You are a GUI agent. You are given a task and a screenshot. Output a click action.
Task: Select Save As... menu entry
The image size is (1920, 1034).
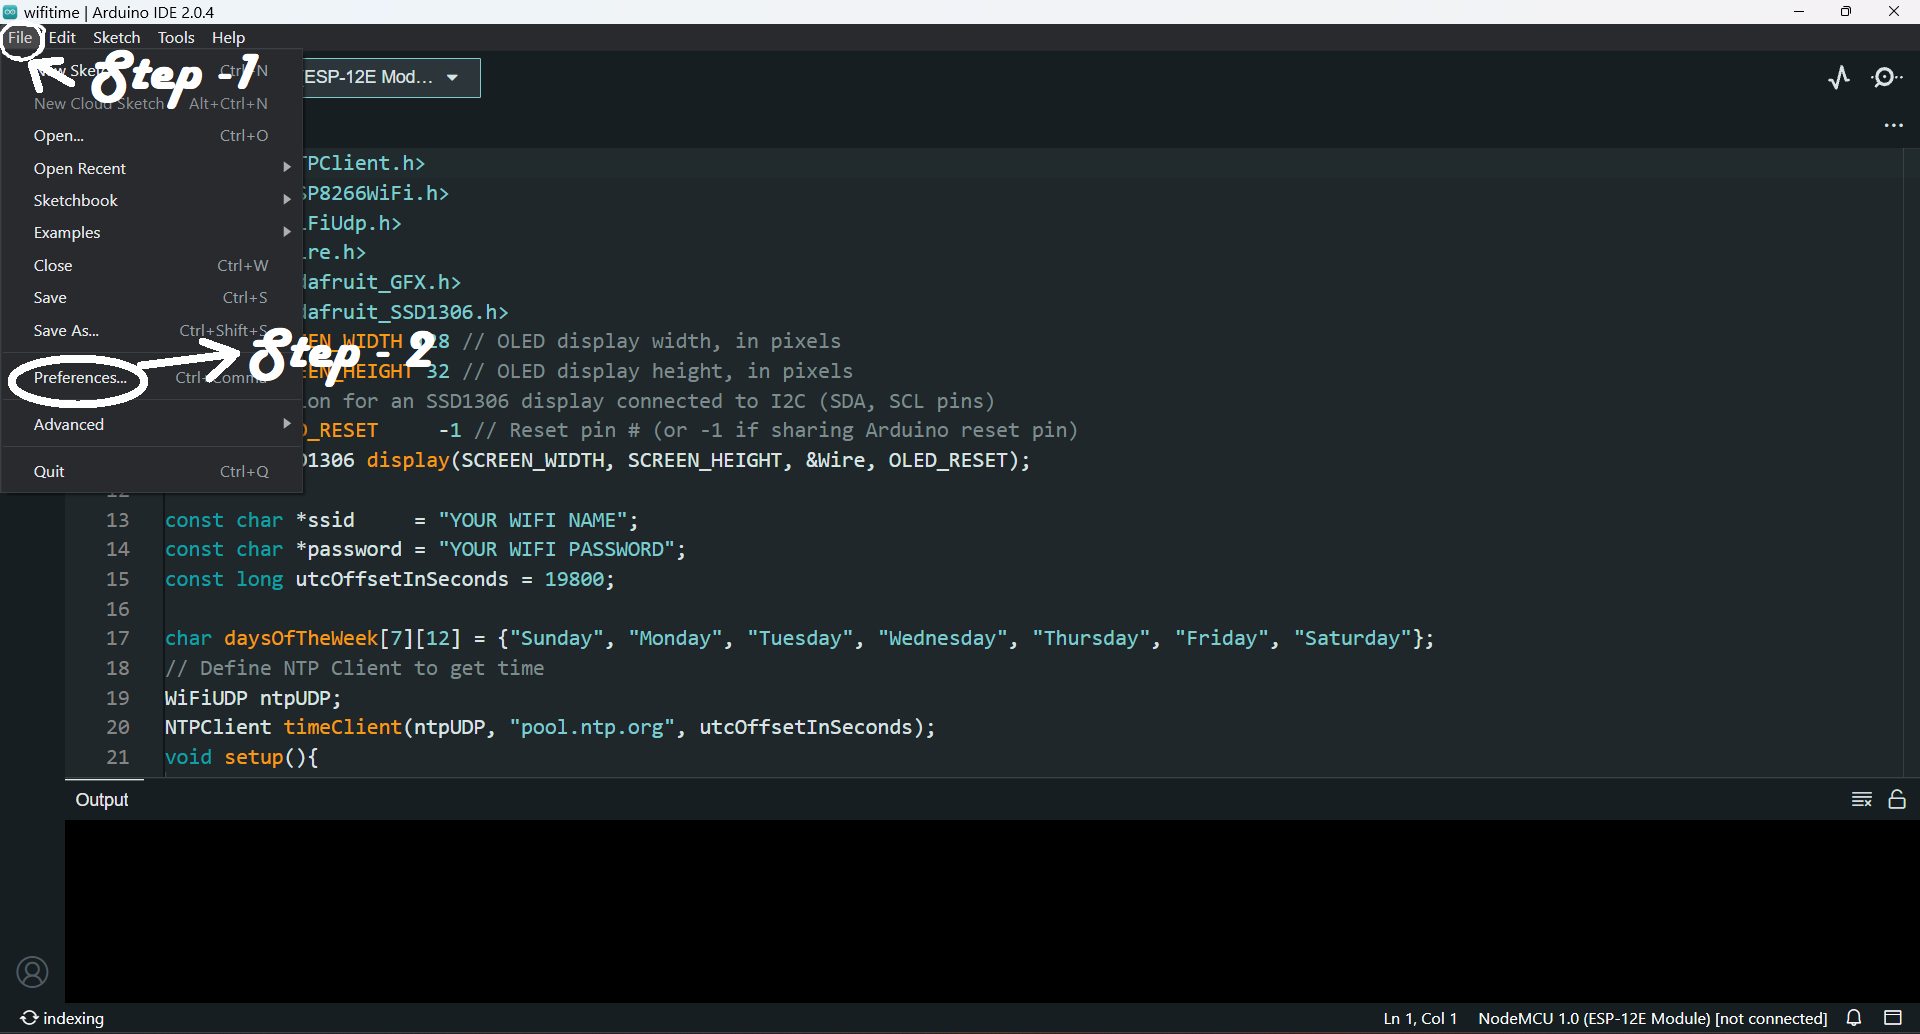point(152,330)
